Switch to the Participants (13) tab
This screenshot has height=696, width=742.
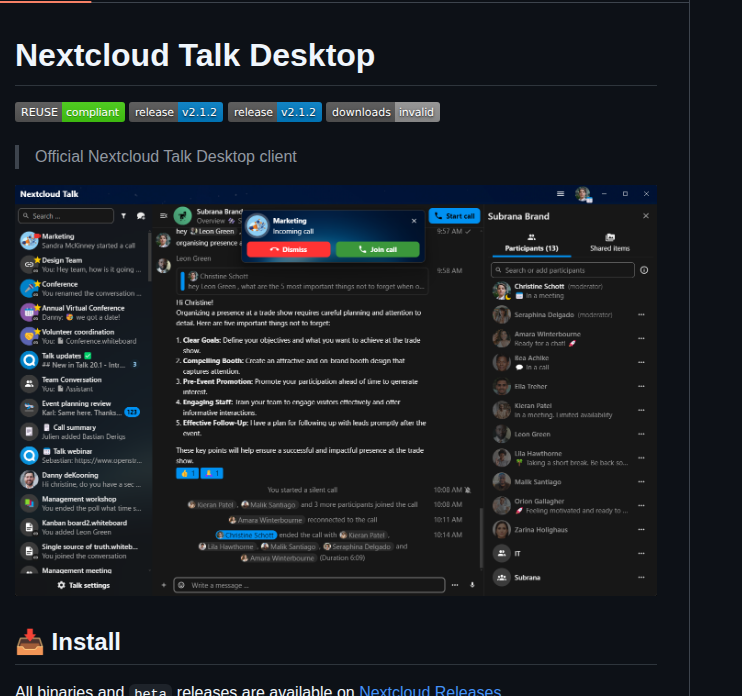tap(531, 243)
